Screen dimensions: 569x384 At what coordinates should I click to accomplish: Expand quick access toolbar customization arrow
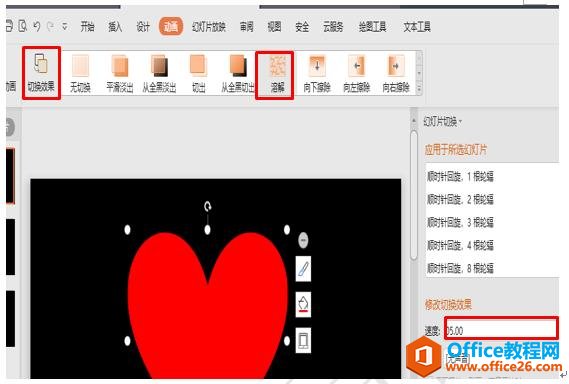65,26
